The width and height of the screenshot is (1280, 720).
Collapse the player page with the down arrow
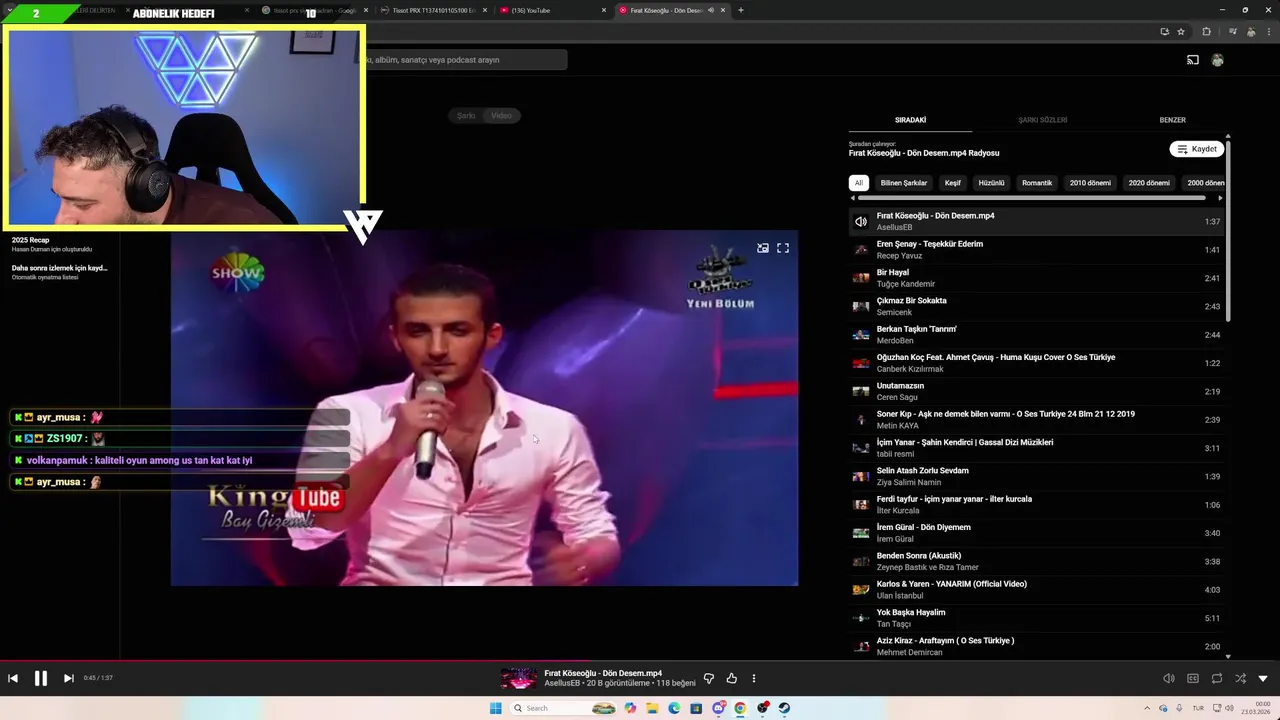pyautogui.click(x=1263, y=678)
